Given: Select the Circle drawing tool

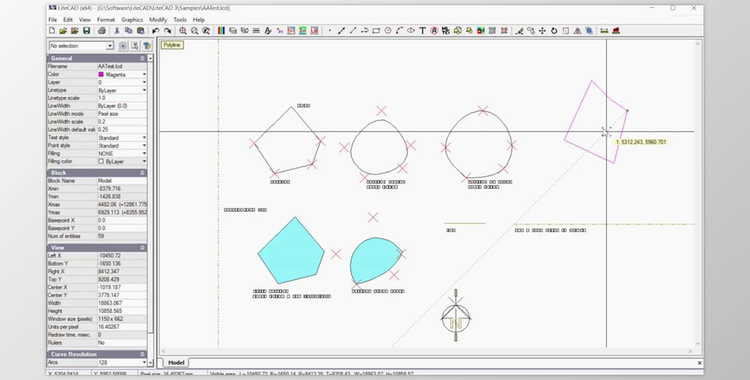Looking at the screenshot, I should [x=388, y=31].
